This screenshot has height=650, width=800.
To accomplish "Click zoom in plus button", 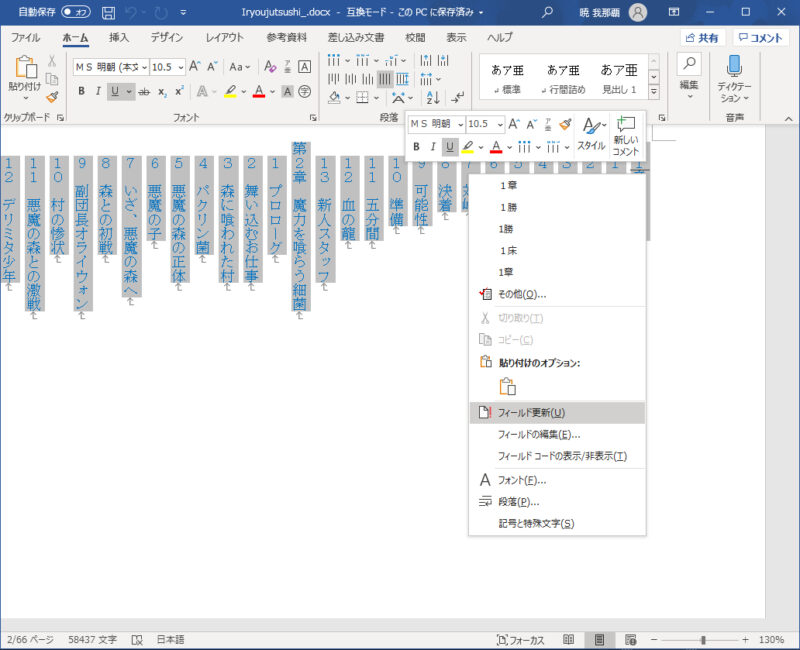I will tap(745, 640).
